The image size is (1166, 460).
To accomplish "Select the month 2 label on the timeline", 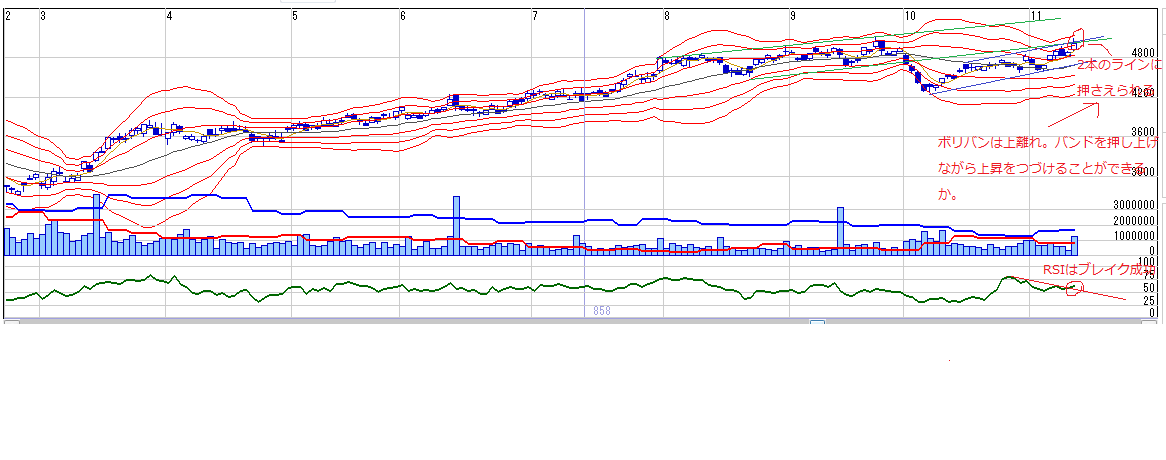I will [8, 16].
